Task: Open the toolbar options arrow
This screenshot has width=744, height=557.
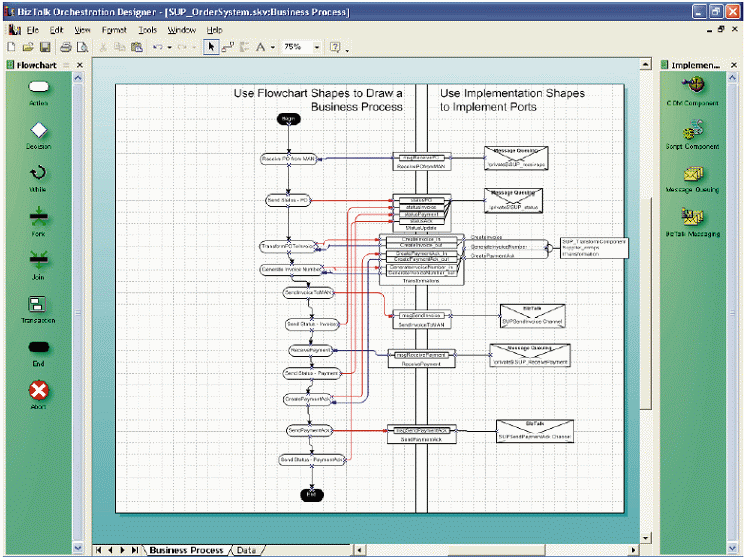Action: pos(347,50)
